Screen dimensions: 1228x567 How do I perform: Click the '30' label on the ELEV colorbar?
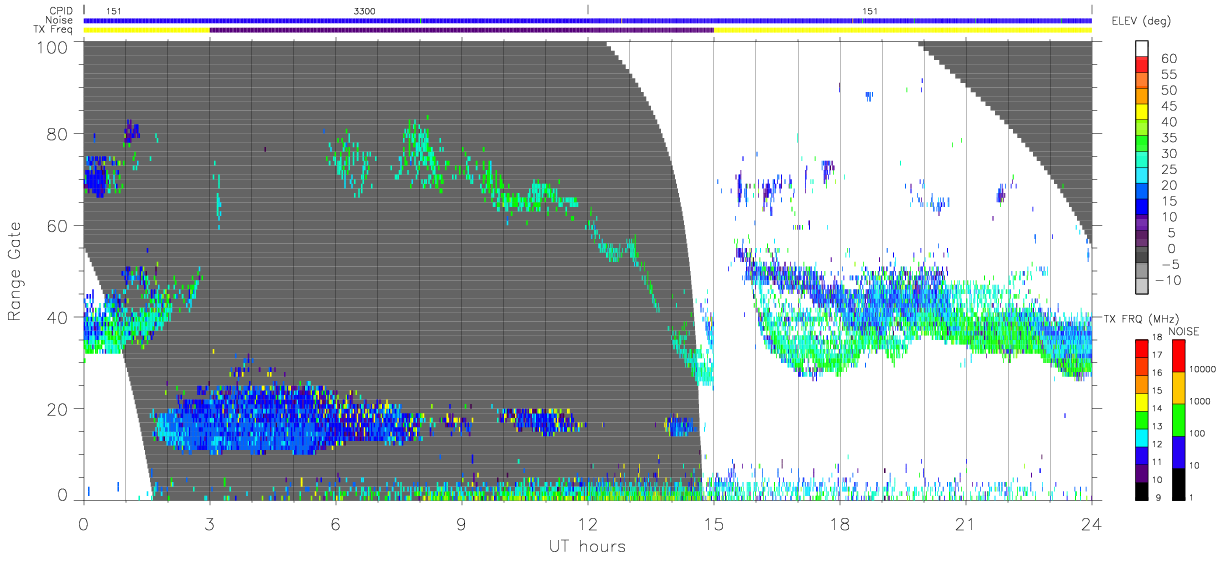[1169, 154]
